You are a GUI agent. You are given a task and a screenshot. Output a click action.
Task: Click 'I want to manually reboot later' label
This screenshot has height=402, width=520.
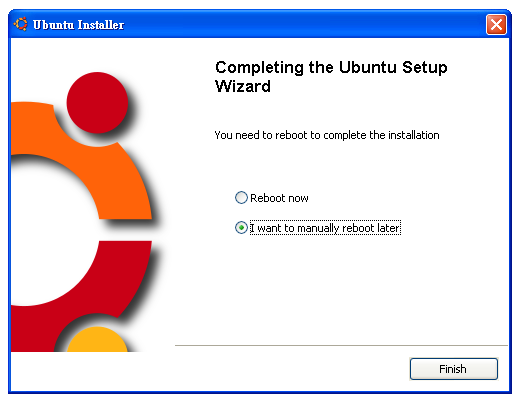tap(325, 228)
